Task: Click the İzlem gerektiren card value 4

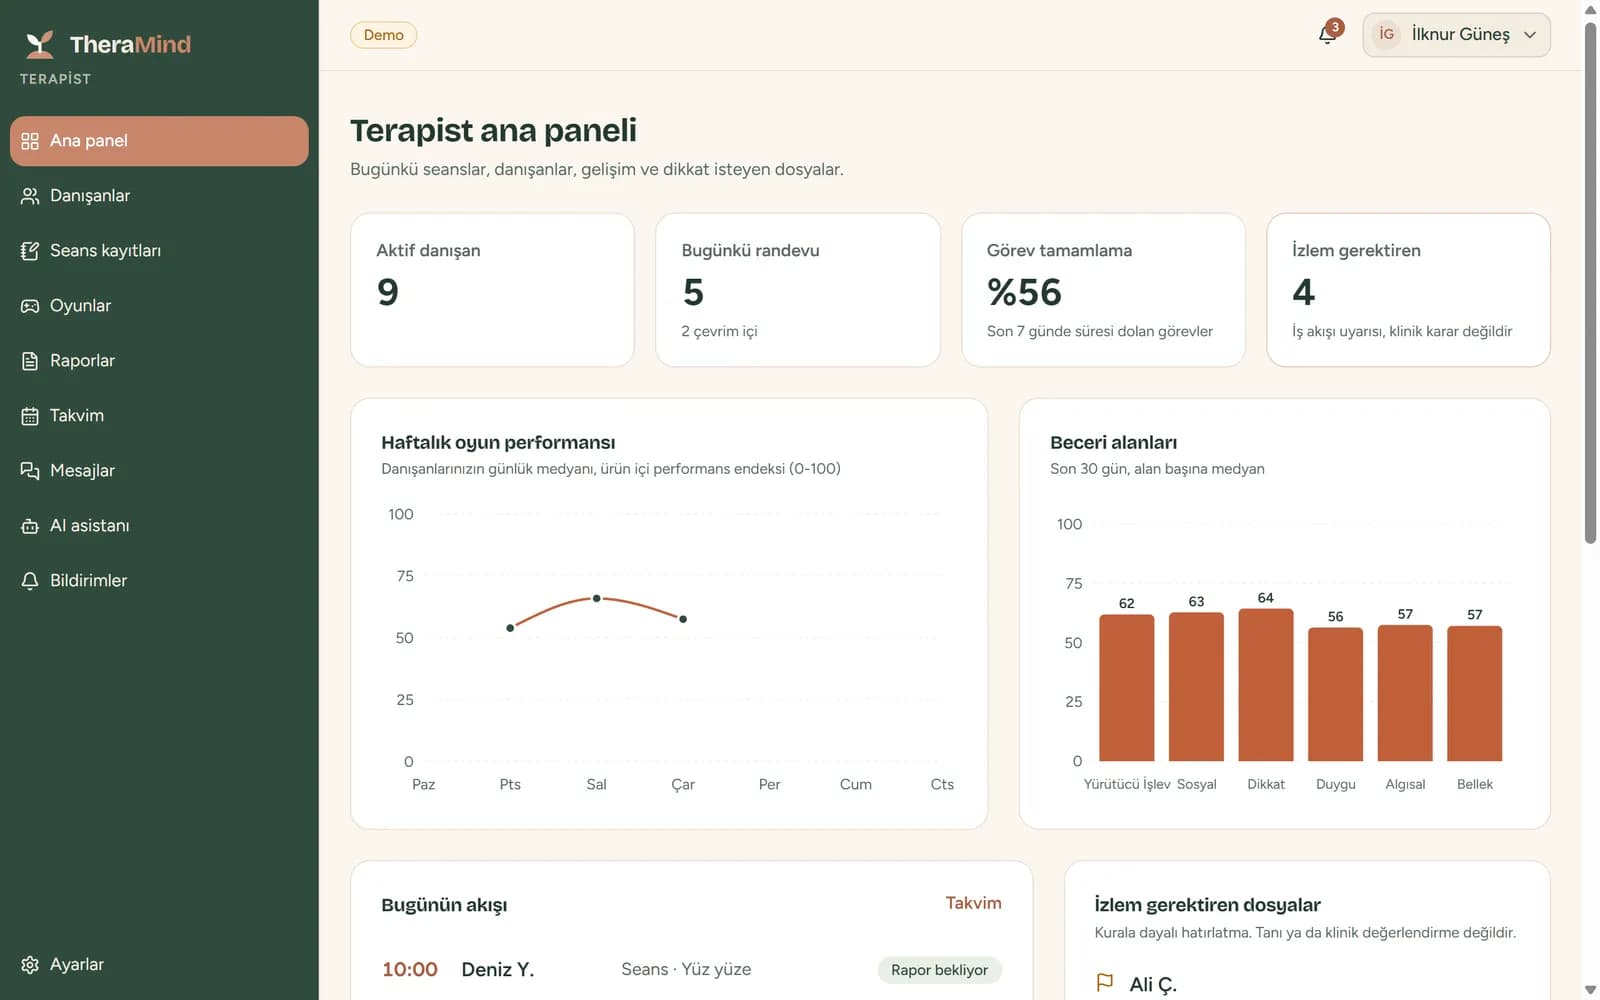Action: [x=1303, y=292]
